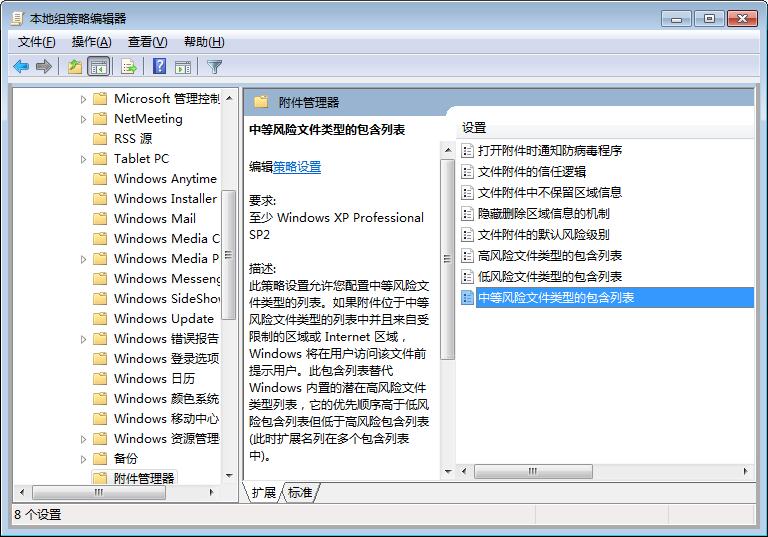This screenshot has height=537, width=768.
Task: Click tree pane scroll down arrow
Action: (x=229, y=475)
